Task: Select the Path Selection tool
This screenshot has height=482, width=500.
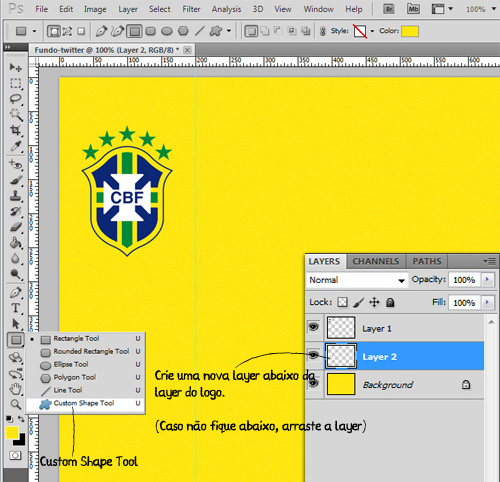Action: point(15,324)
